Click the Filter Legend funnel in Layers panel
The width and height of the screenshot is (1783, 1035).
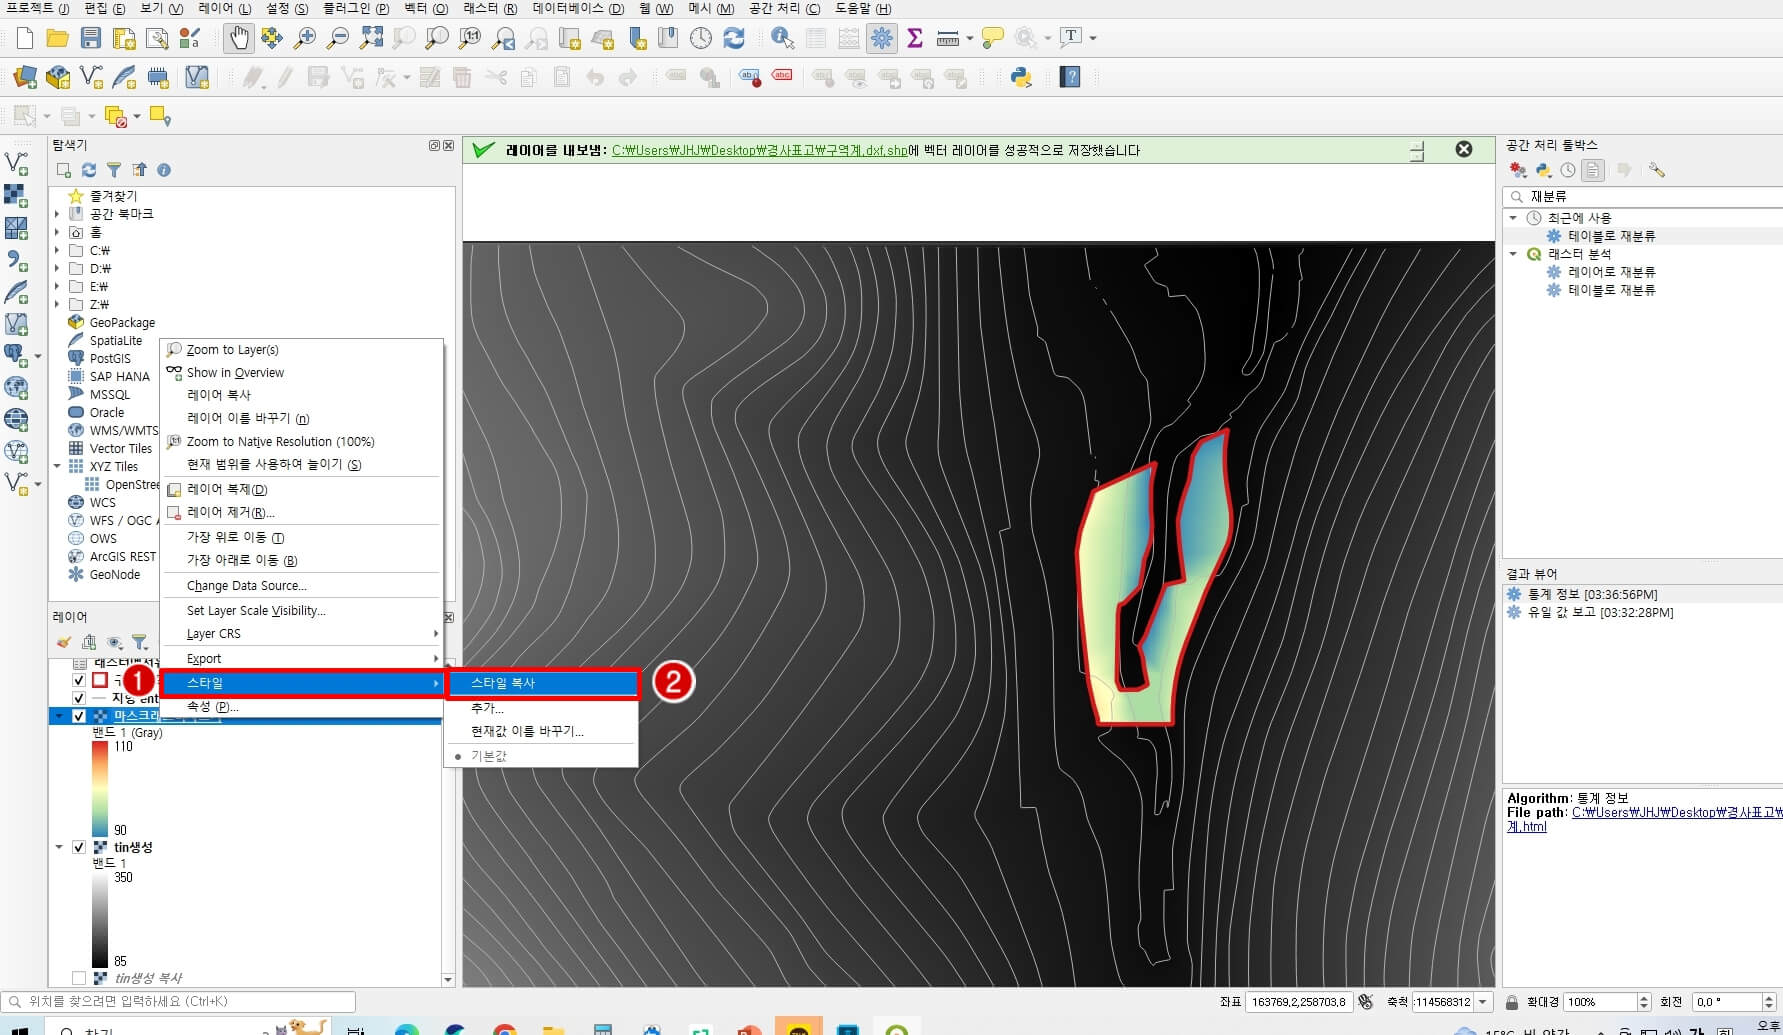tap(140, 642)
